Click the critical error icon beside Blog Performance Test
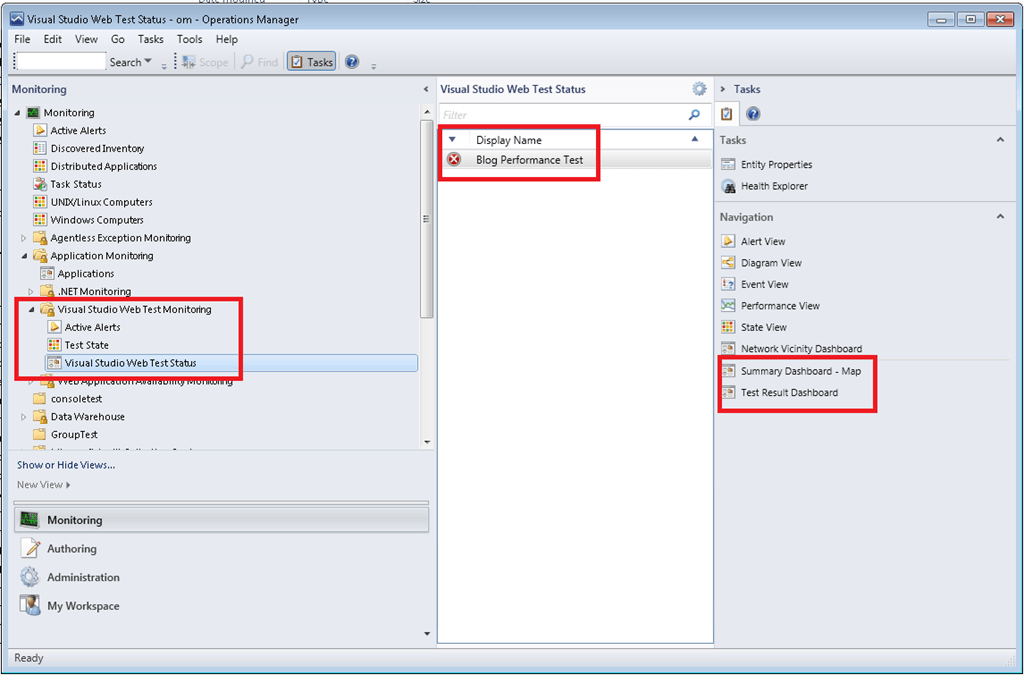 click(x=454, y=159)
